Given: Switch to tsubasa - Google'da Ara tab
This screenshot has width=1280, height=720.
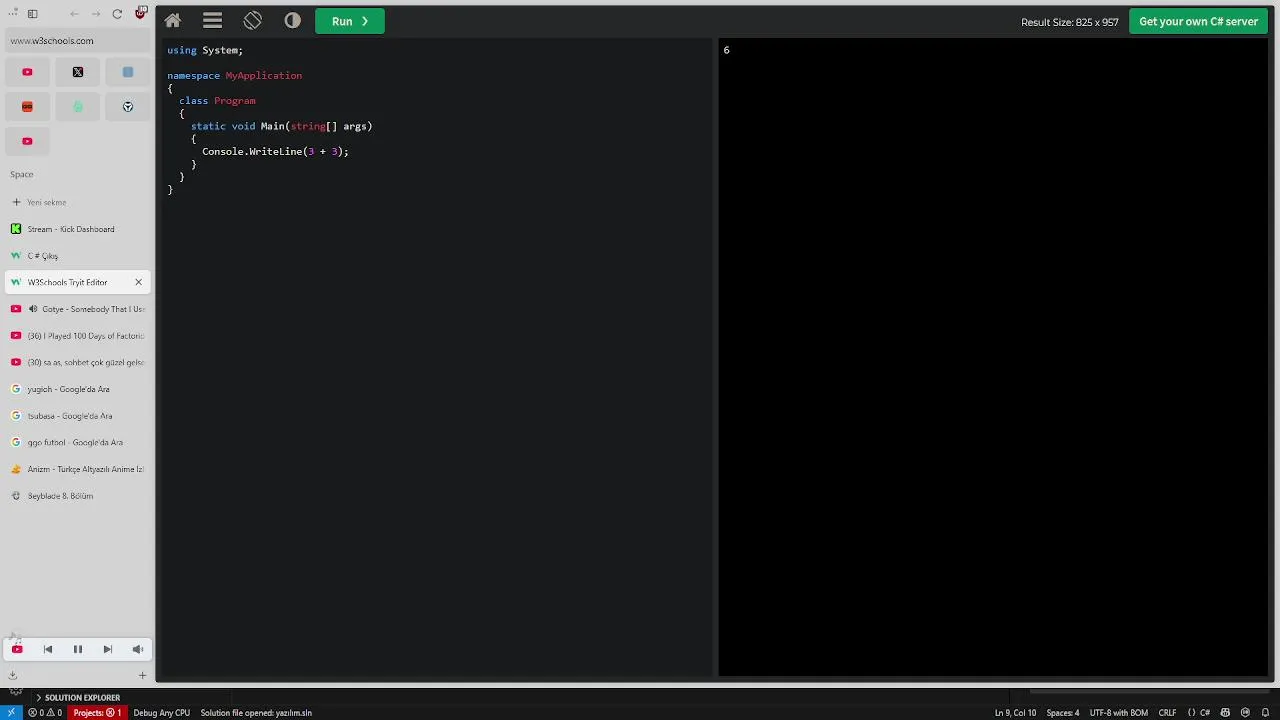Looking at the screenshot, I should 78,416.
